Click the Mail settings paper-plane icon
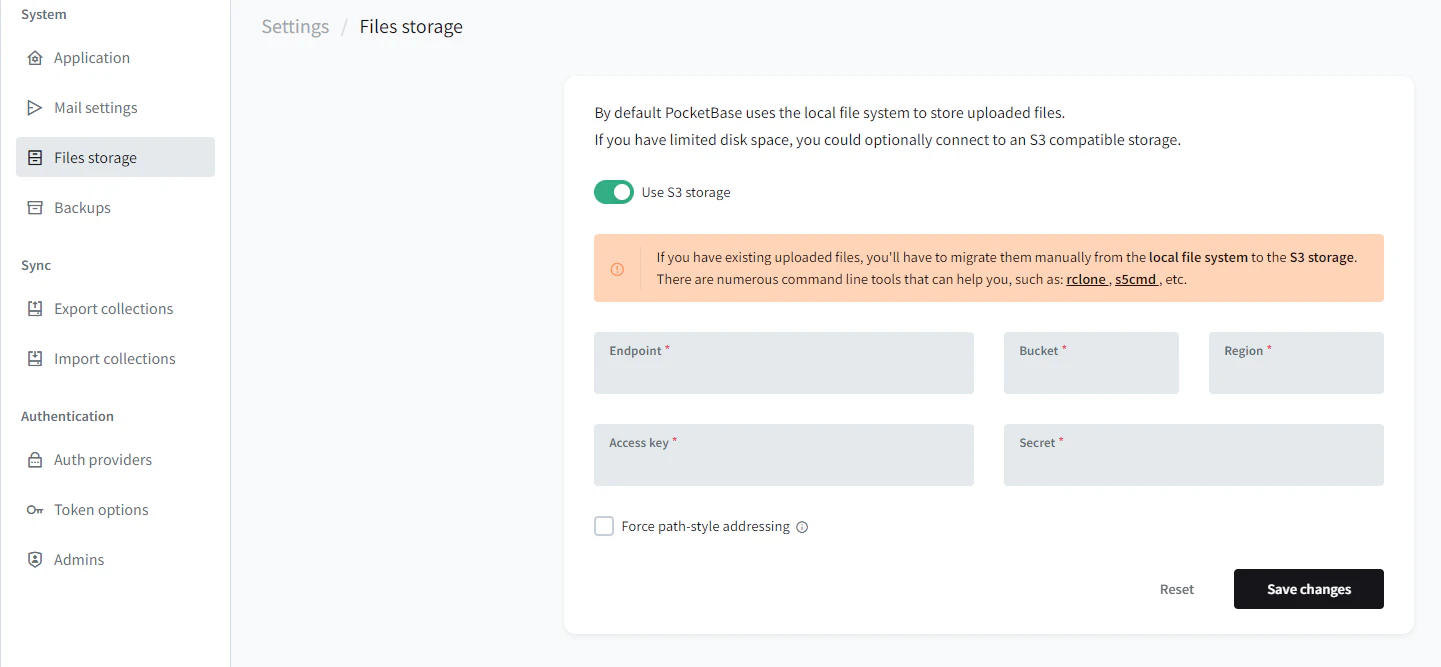 [x=35, y=108]
